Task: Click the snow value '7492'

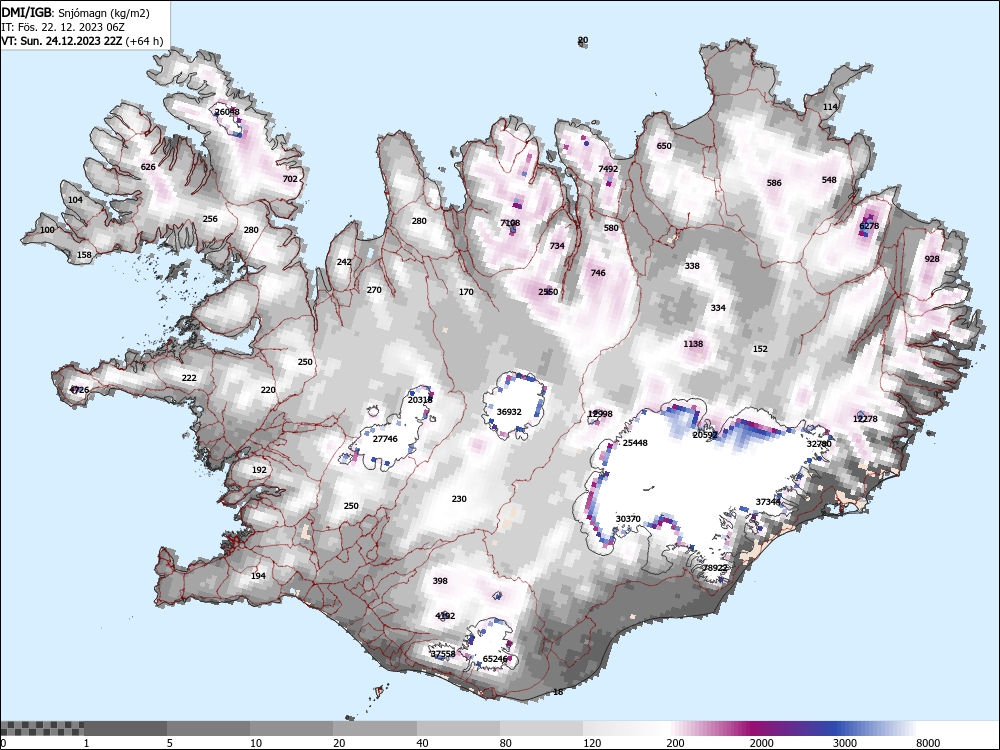Action: 608,169
